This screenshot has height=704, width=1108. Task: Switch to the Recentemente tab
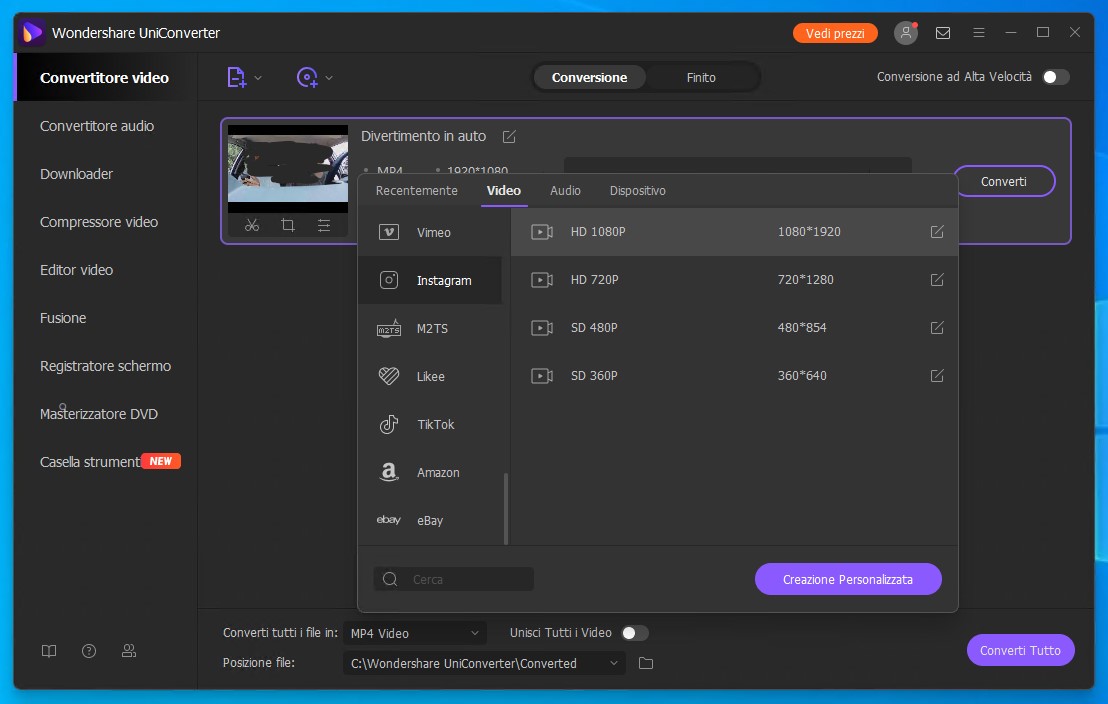(416, 191)
